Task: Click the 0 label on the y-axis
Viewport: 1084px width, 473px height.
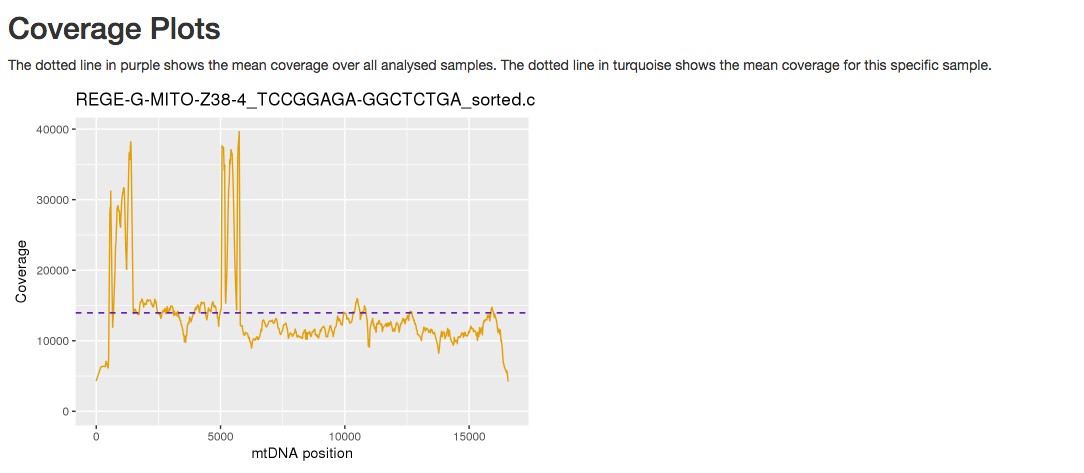Action: pyautogui.click(x=66, y=411)
